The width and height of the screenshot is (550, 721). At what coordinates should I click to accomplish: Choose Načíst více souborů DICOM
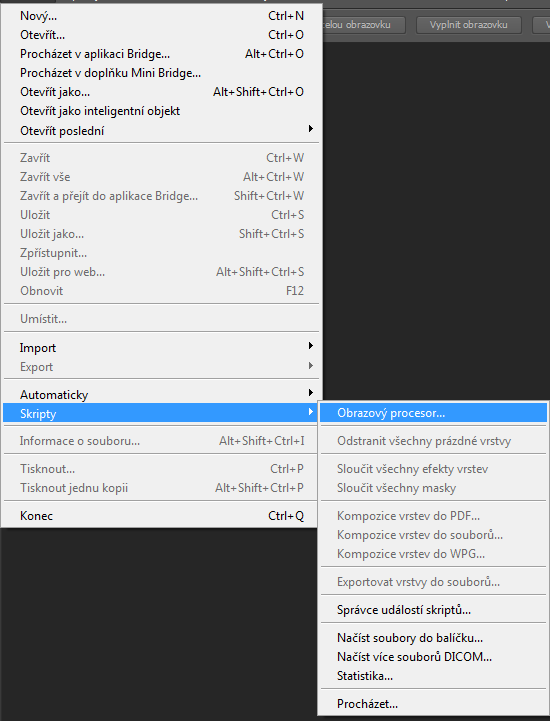(x=433, y=657)
